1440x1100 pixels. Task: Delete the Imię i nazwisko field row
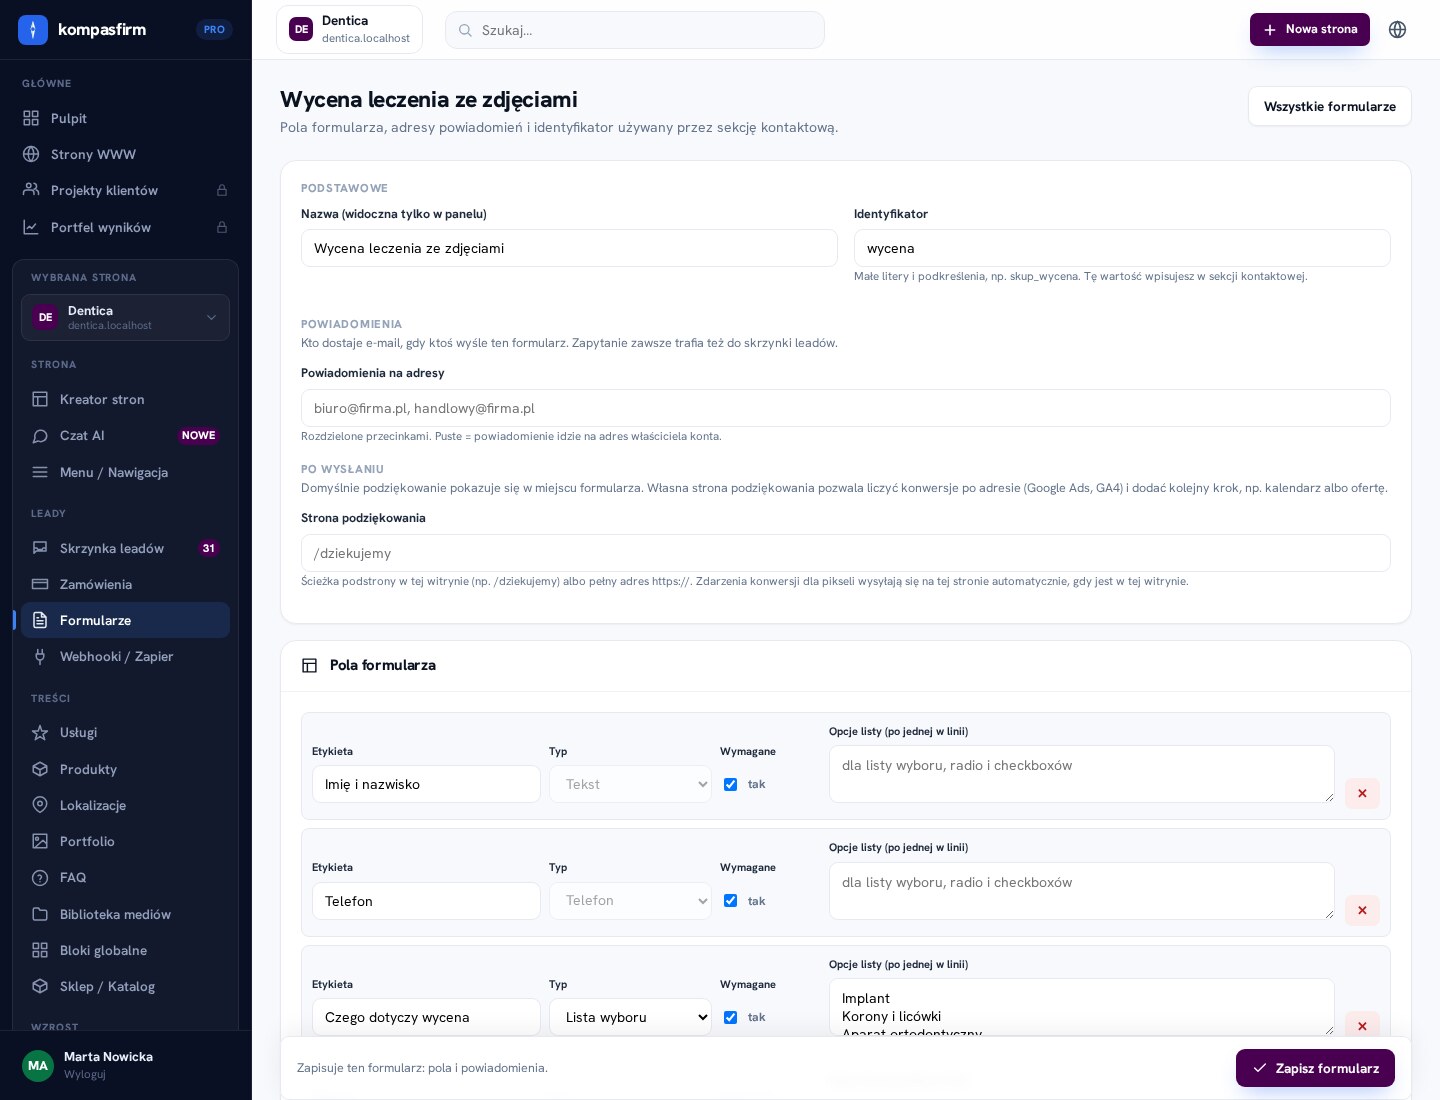(x=1362, y=793)
